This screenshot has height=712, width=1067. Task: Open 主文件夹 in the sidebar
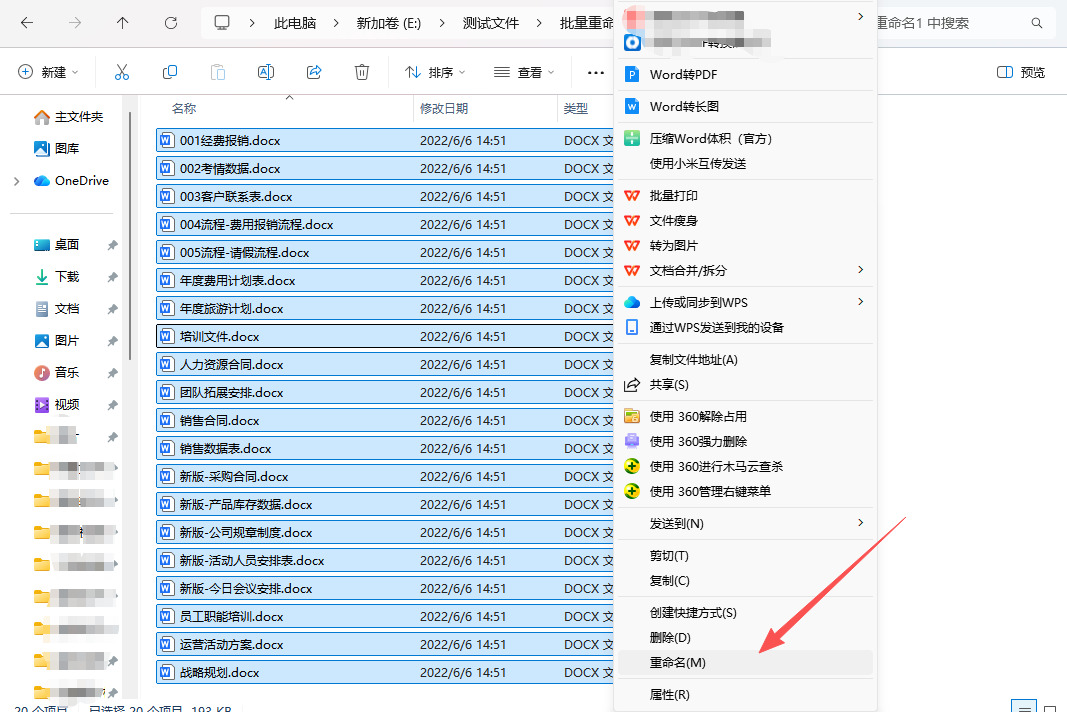pos(68,117)
